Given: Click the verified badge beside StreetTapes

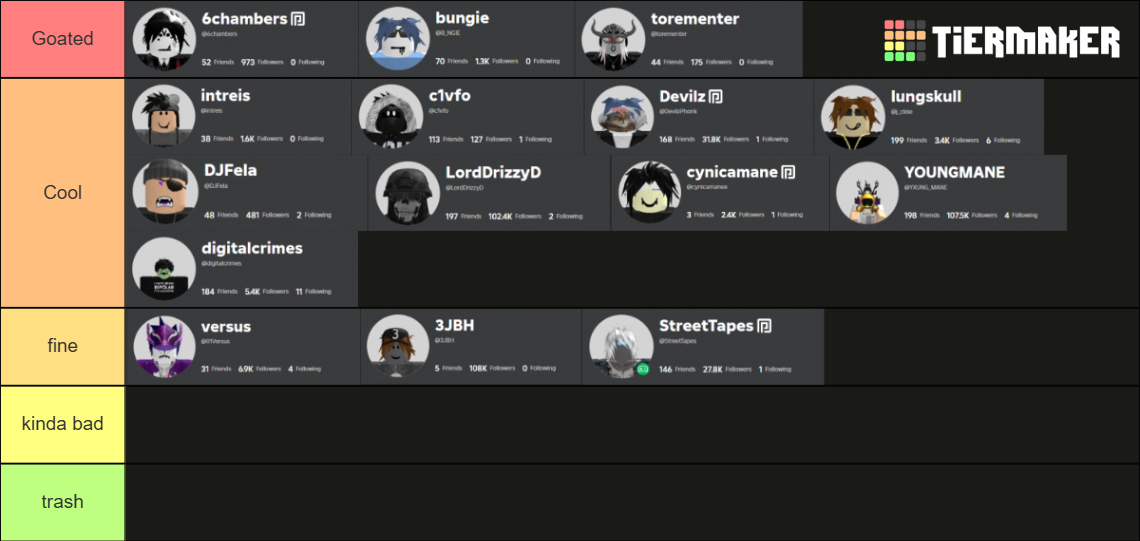Looking at the screenshot, I should click(763, 326).
